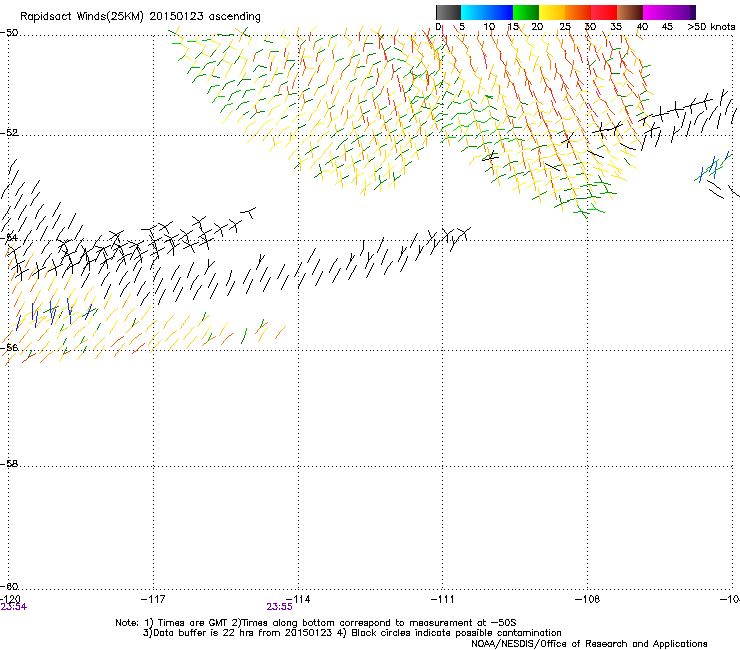Click the legend number '45'
This screenshot has width=740, height=650.
[x=667, y=27]
